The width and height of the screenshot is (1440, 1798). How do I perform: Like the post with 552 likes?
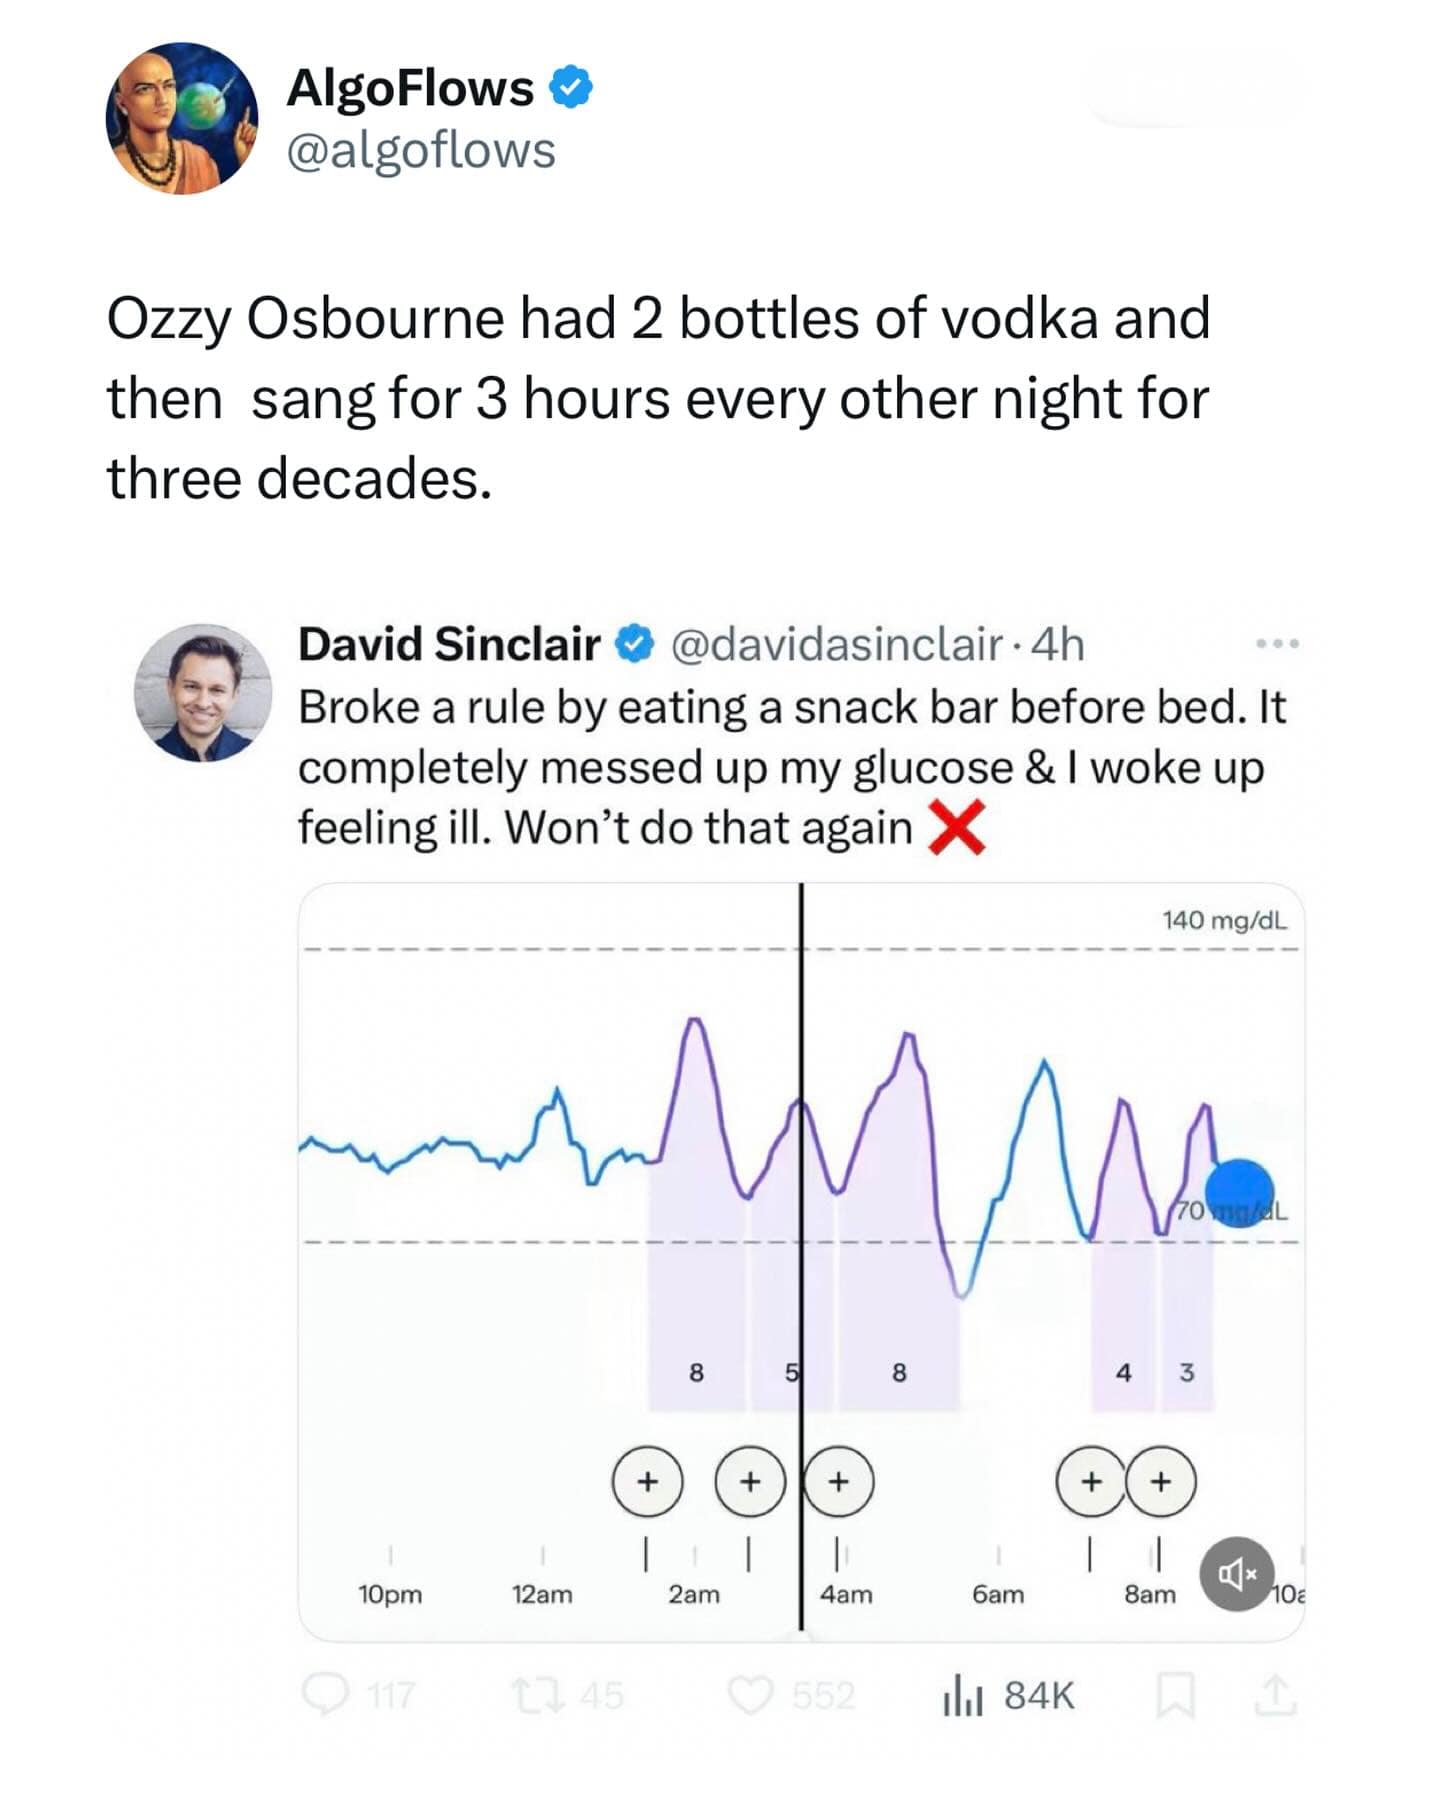(750, 1695)
